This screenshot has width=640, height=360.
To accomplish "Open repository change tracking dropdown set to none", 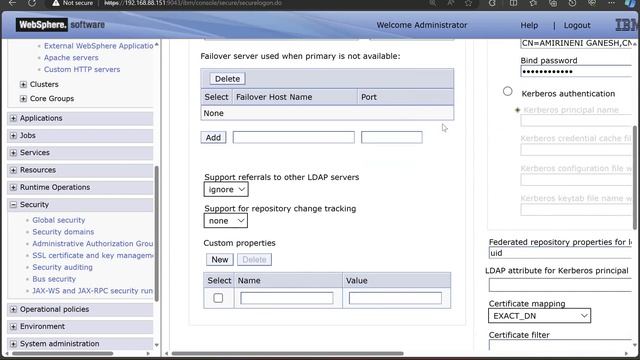I will pyautogui.click(x=225, y=221).
